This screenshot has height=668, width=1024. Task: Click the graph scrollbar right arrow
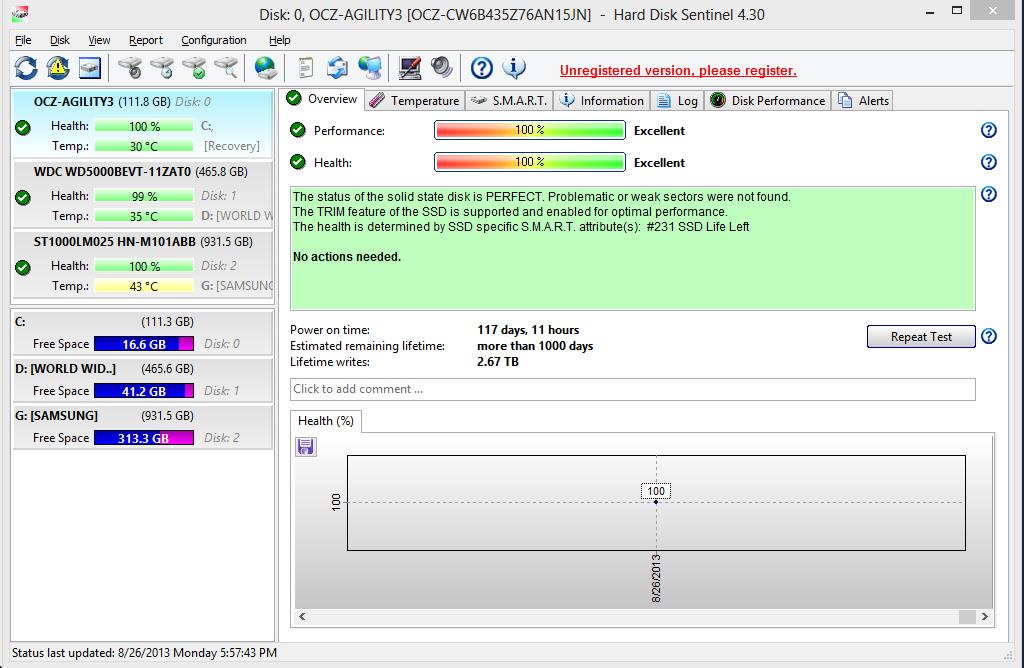(984, 616)
